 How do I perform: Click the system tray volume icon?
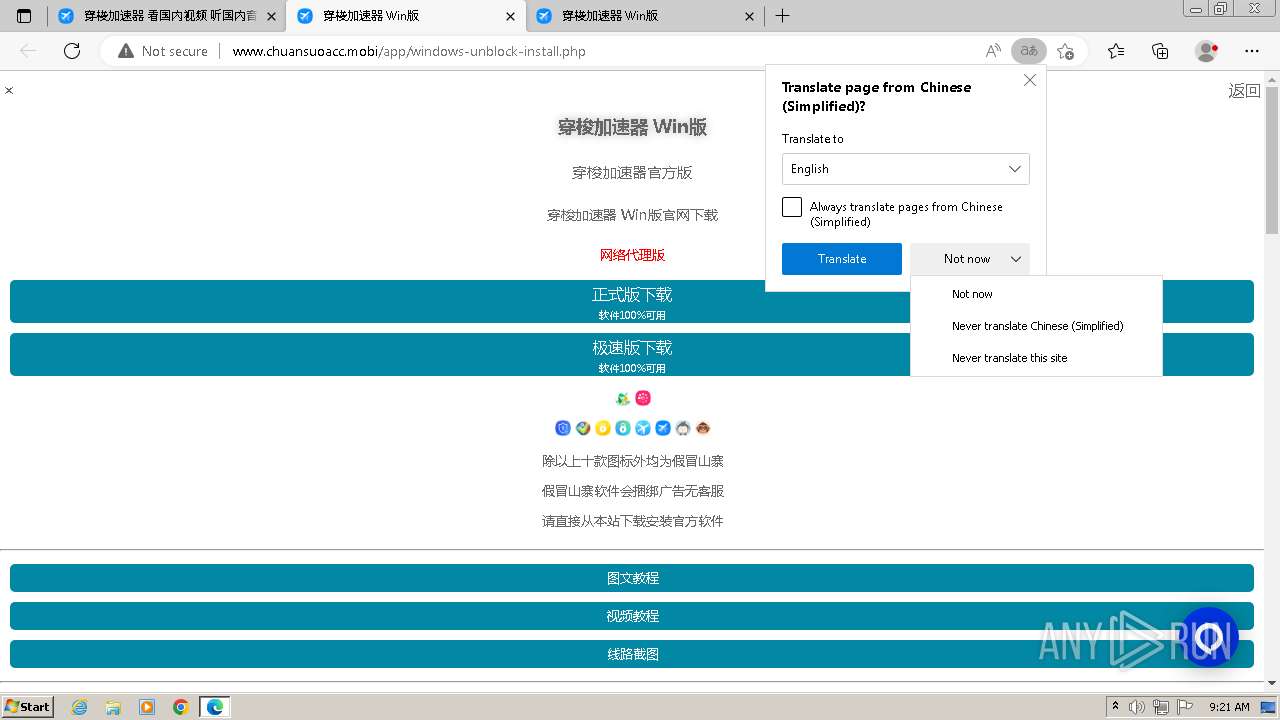click(x=1137, y=707)
